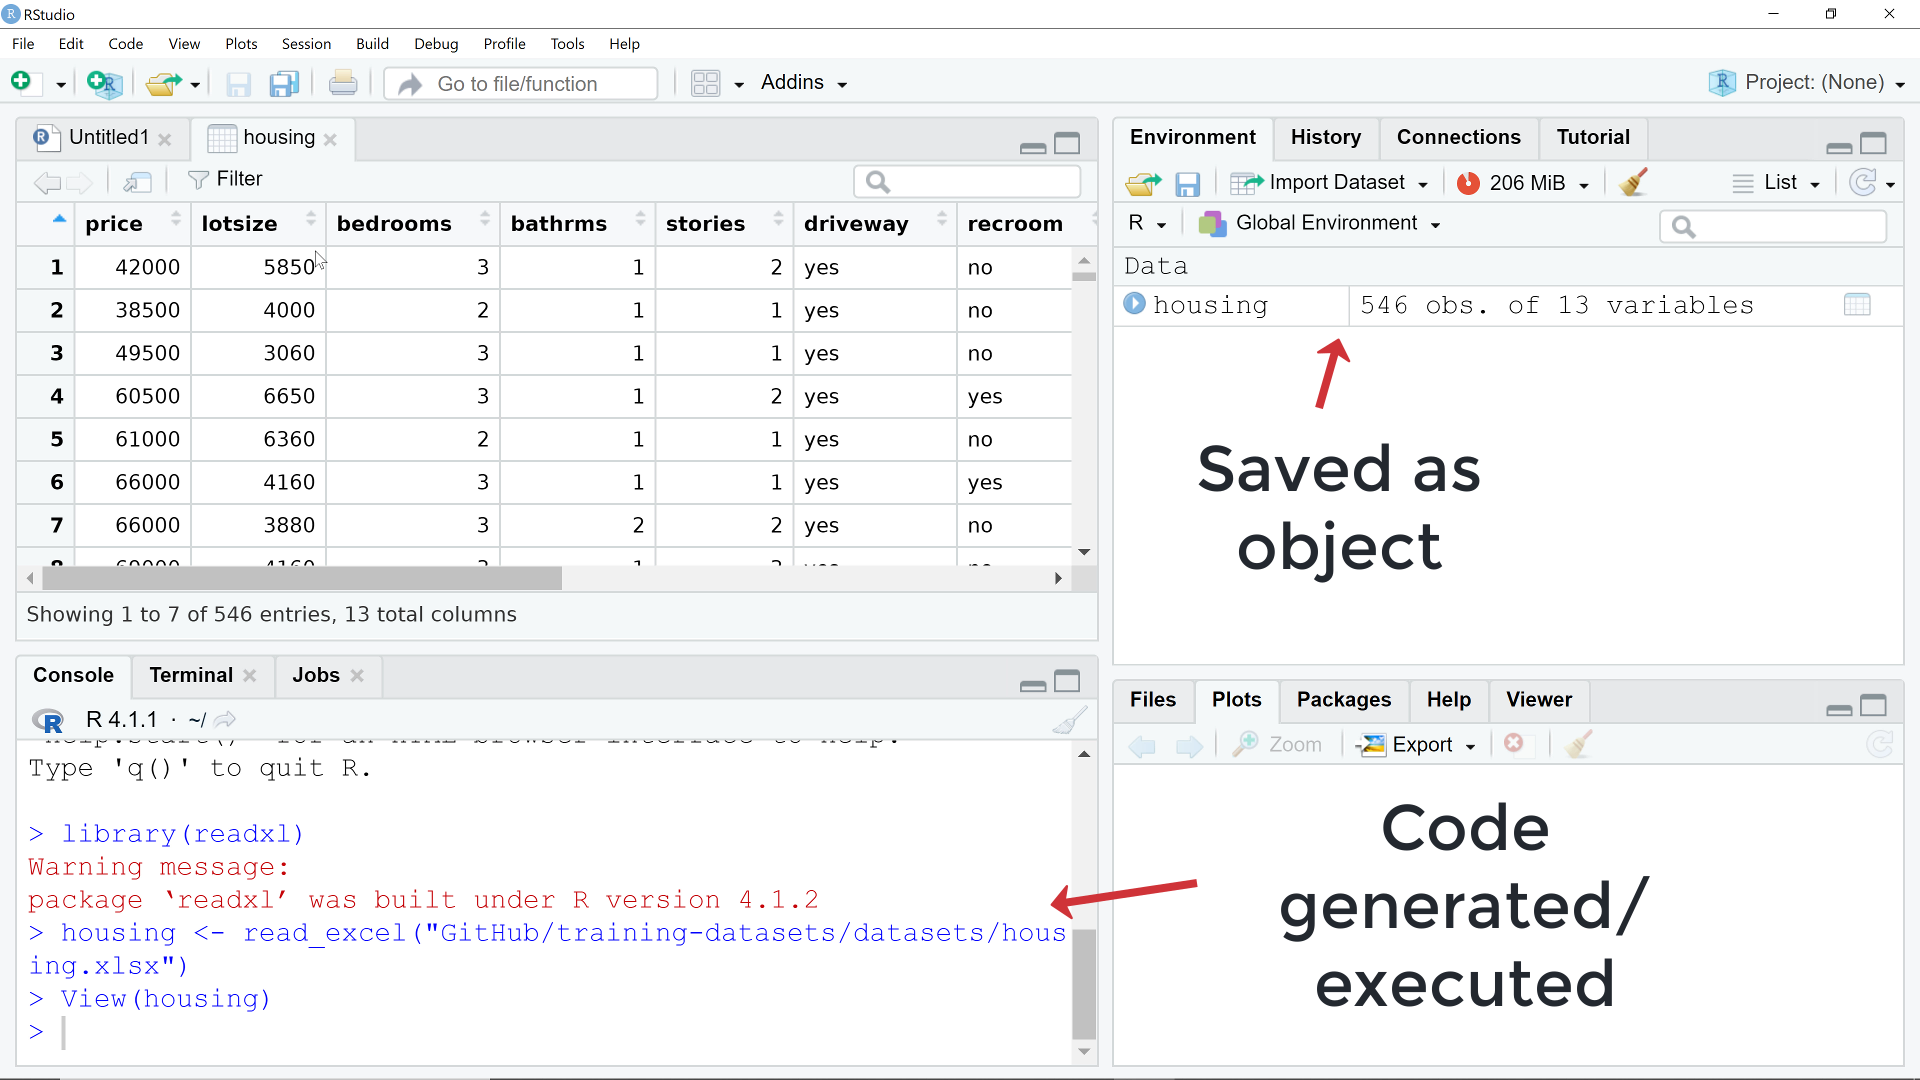Open housing data grid view icon
Screen dimensions: 1920x1080
(1856, 305)
